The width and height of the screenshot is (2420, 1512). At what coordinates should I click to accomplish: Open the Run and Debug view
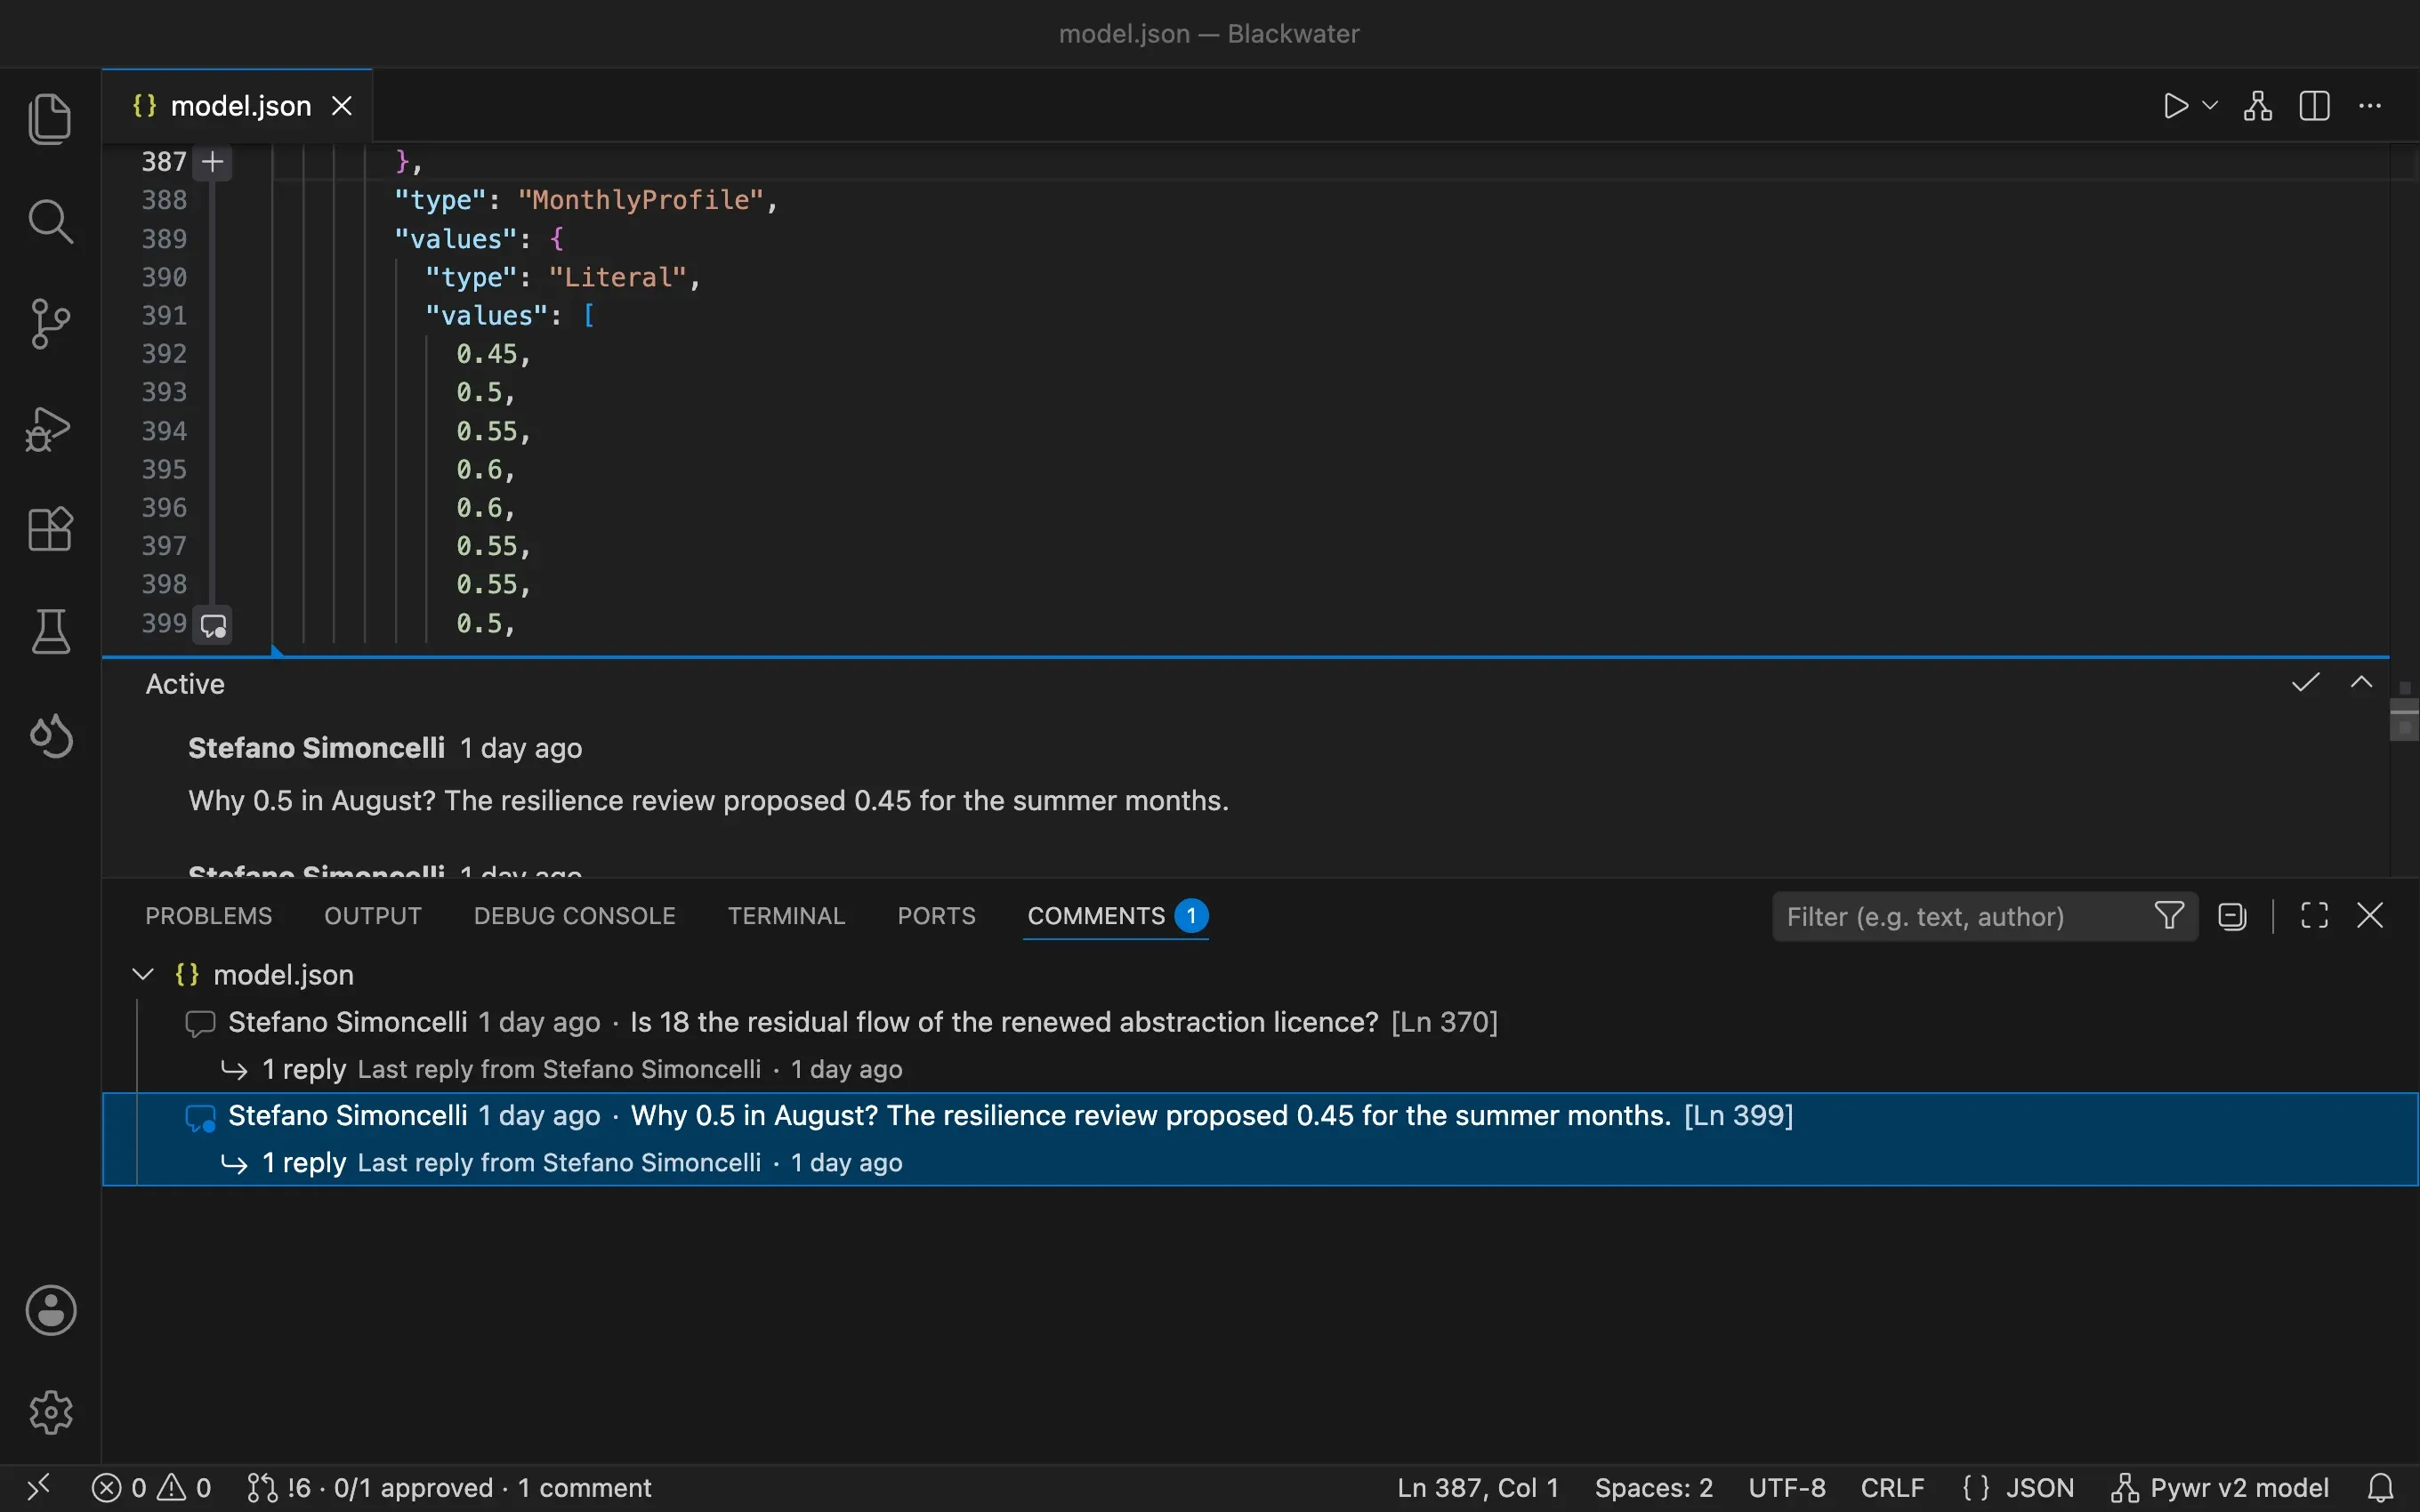(x=50, y=428)
